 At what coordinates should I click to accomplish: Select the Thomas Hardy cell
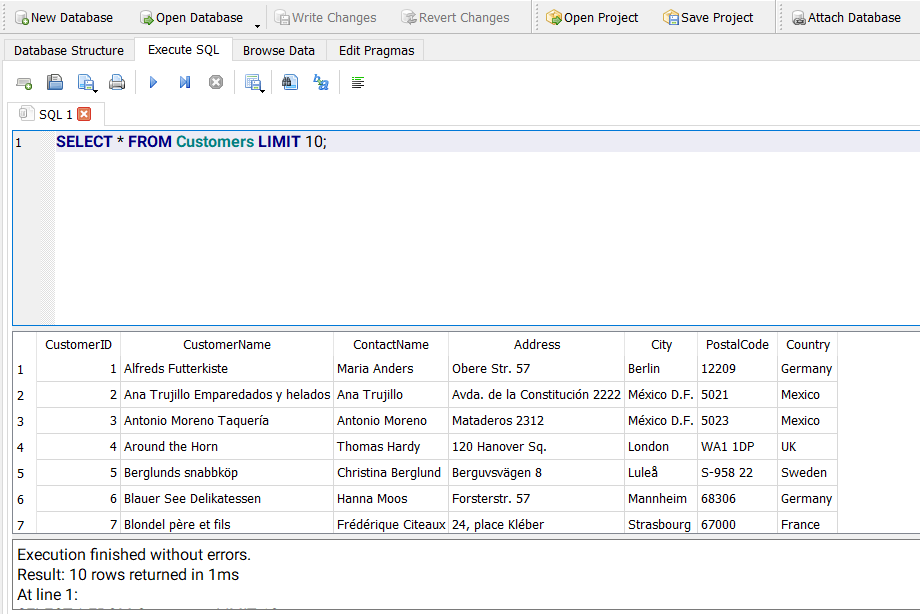[391, 447]
